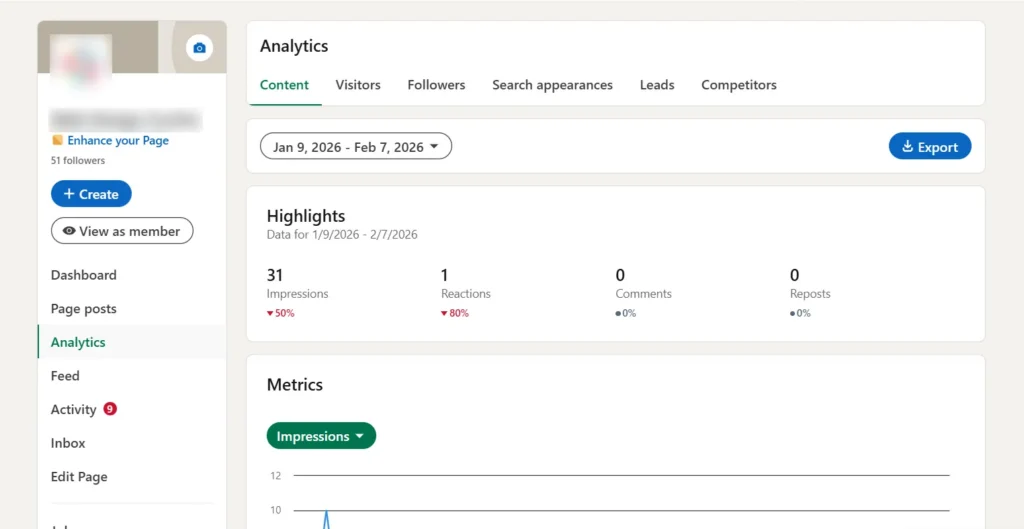Open Inbox in the sidebar

click(68, 443)
